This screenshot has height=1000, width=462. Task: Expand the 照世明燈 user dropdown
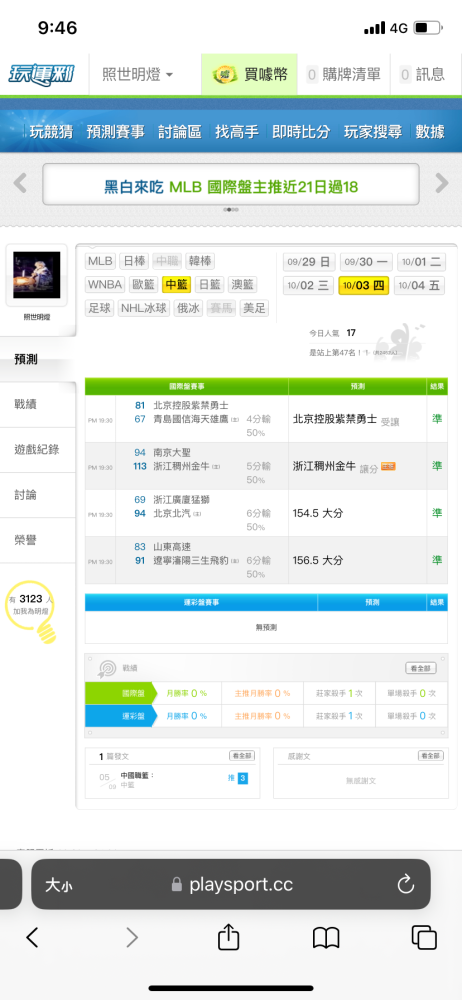[x=138, y=75]
